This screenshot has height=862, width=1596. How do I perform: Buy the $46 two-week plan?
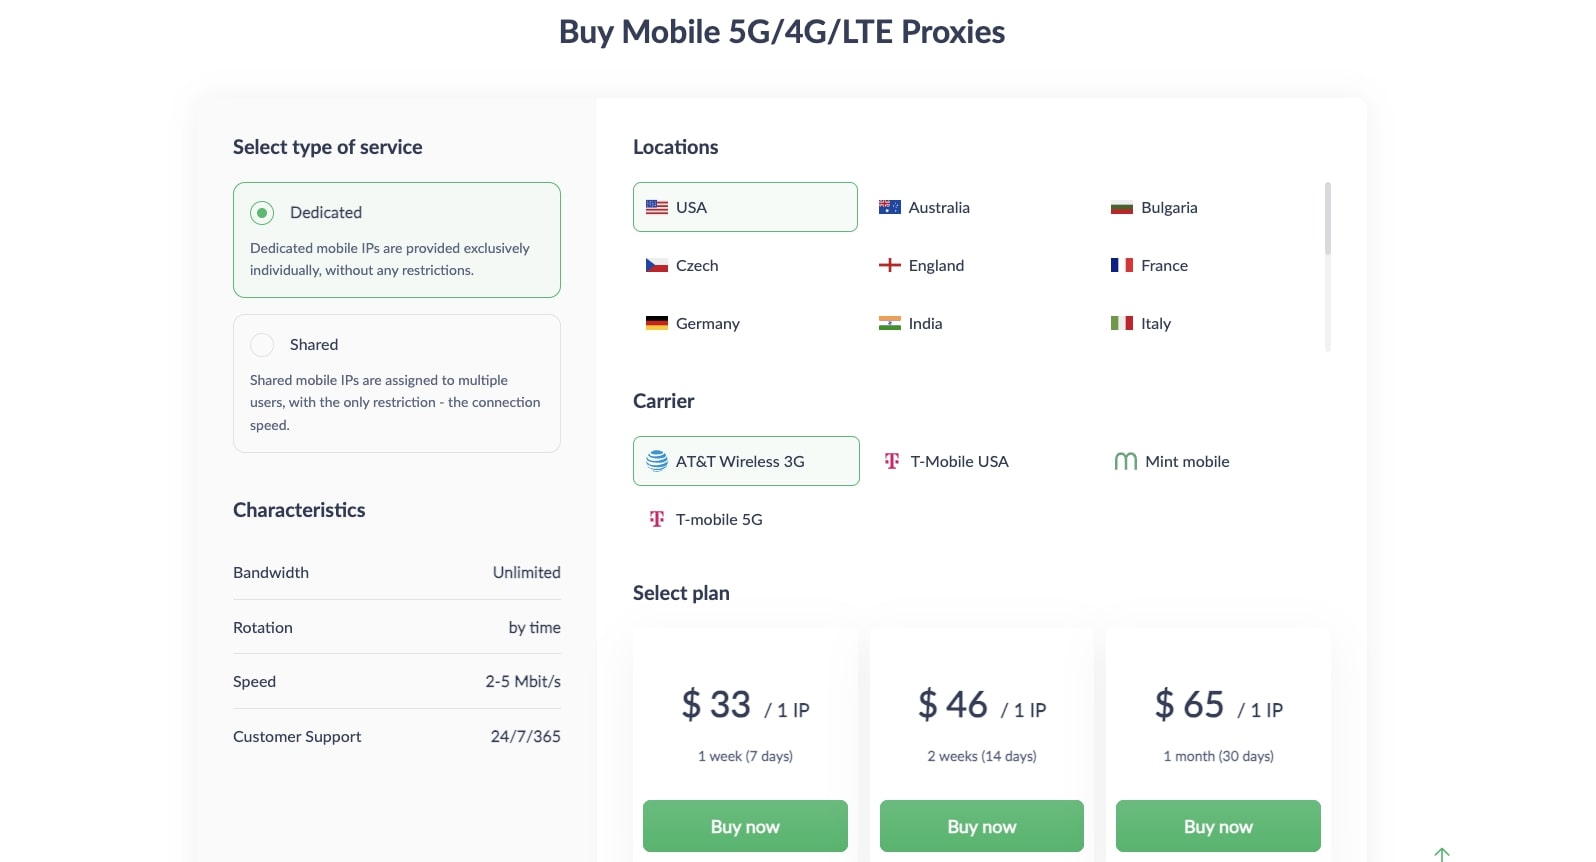coord(981,826)
